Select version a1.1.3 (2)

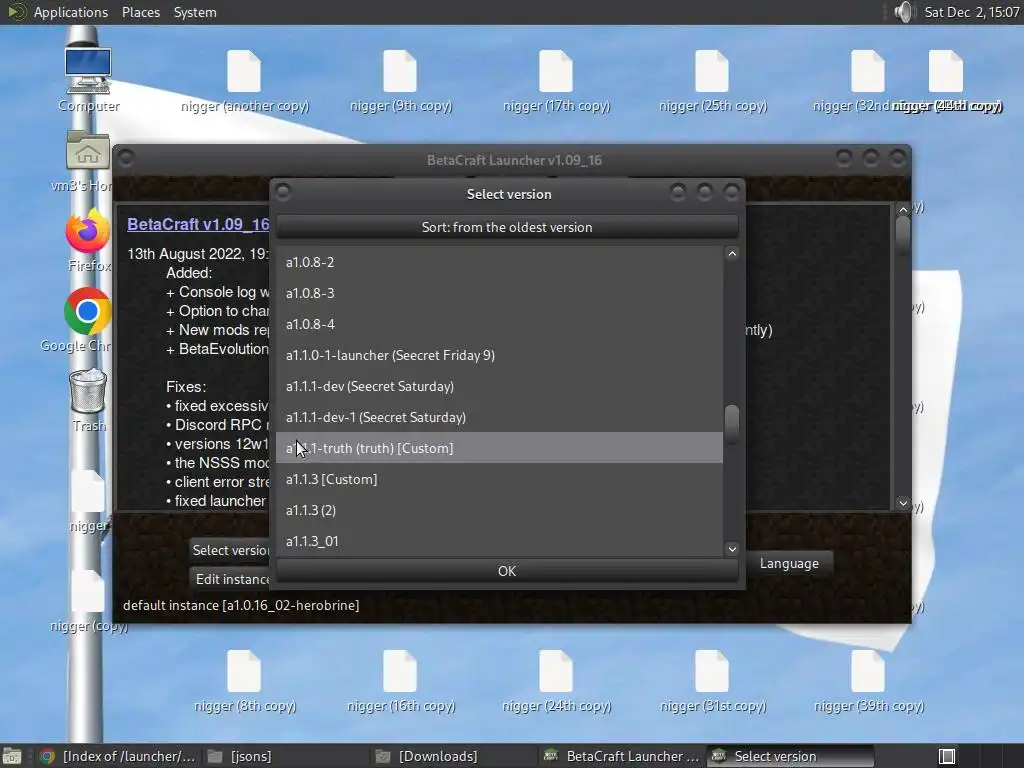pos(499,510)
